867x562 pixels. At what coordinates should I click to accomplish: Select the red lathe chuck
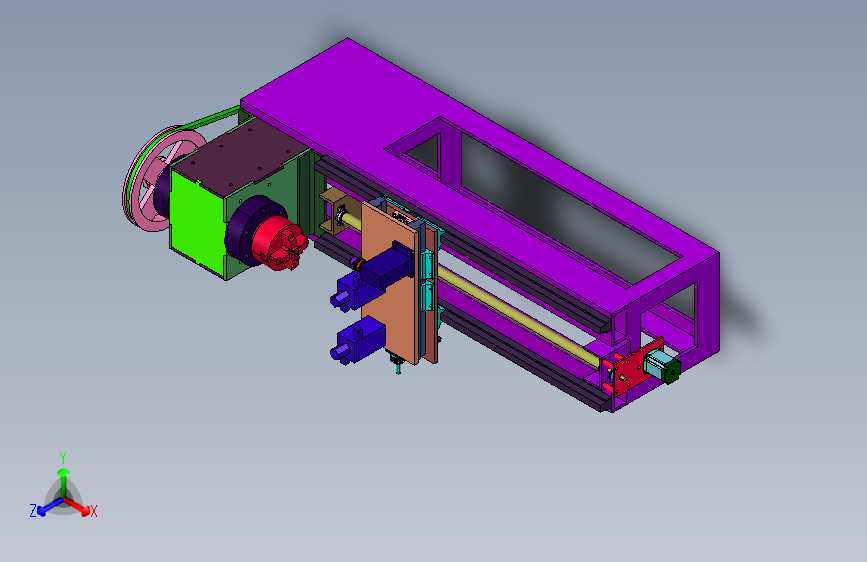point(280,243)
